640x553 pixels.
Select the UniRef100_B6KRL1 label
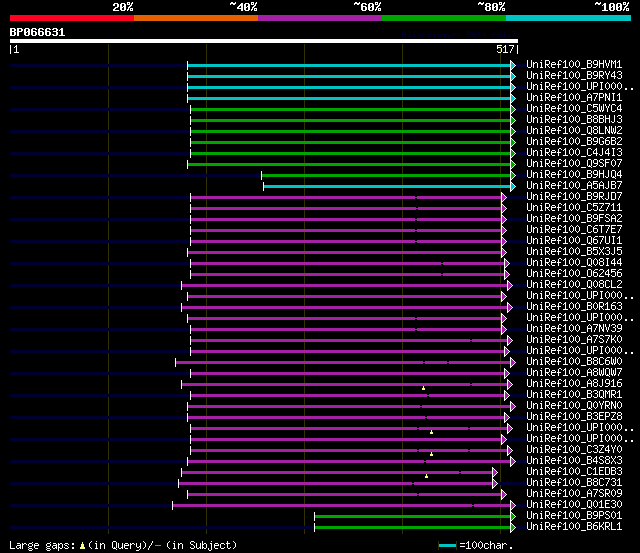pyautogui.click(x=574, y=527)
